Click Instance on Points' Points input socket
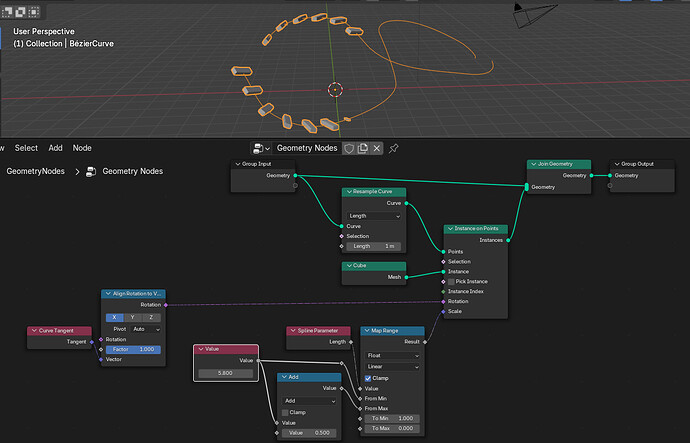This screenshot has height=443, width=690. tap(443, 252)
